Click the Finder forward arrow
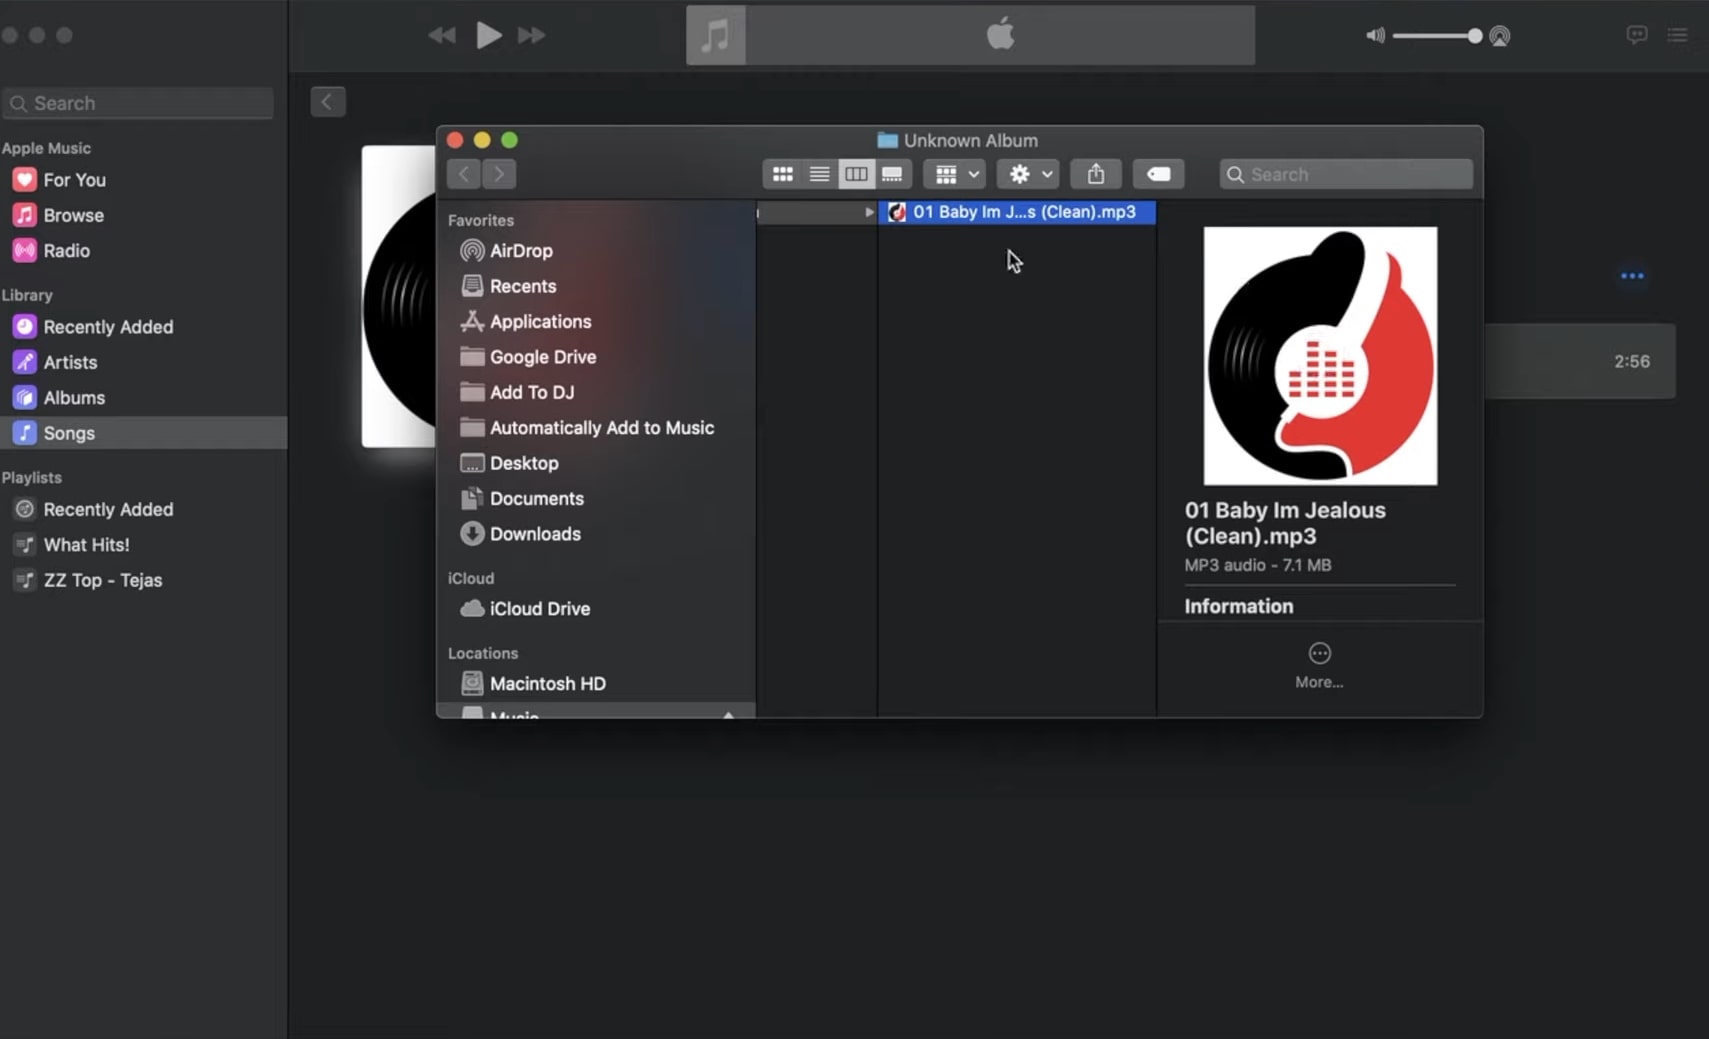1709x1039 pixels. 499,174
